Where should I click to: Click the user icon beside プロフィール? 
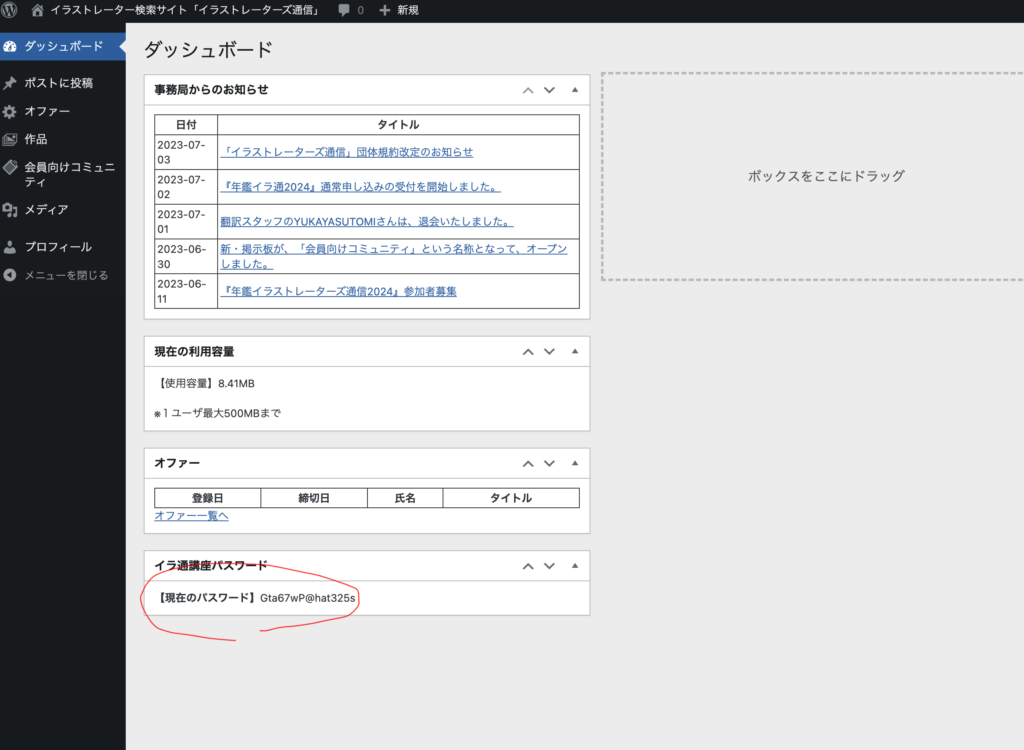[x=10, y=247]
